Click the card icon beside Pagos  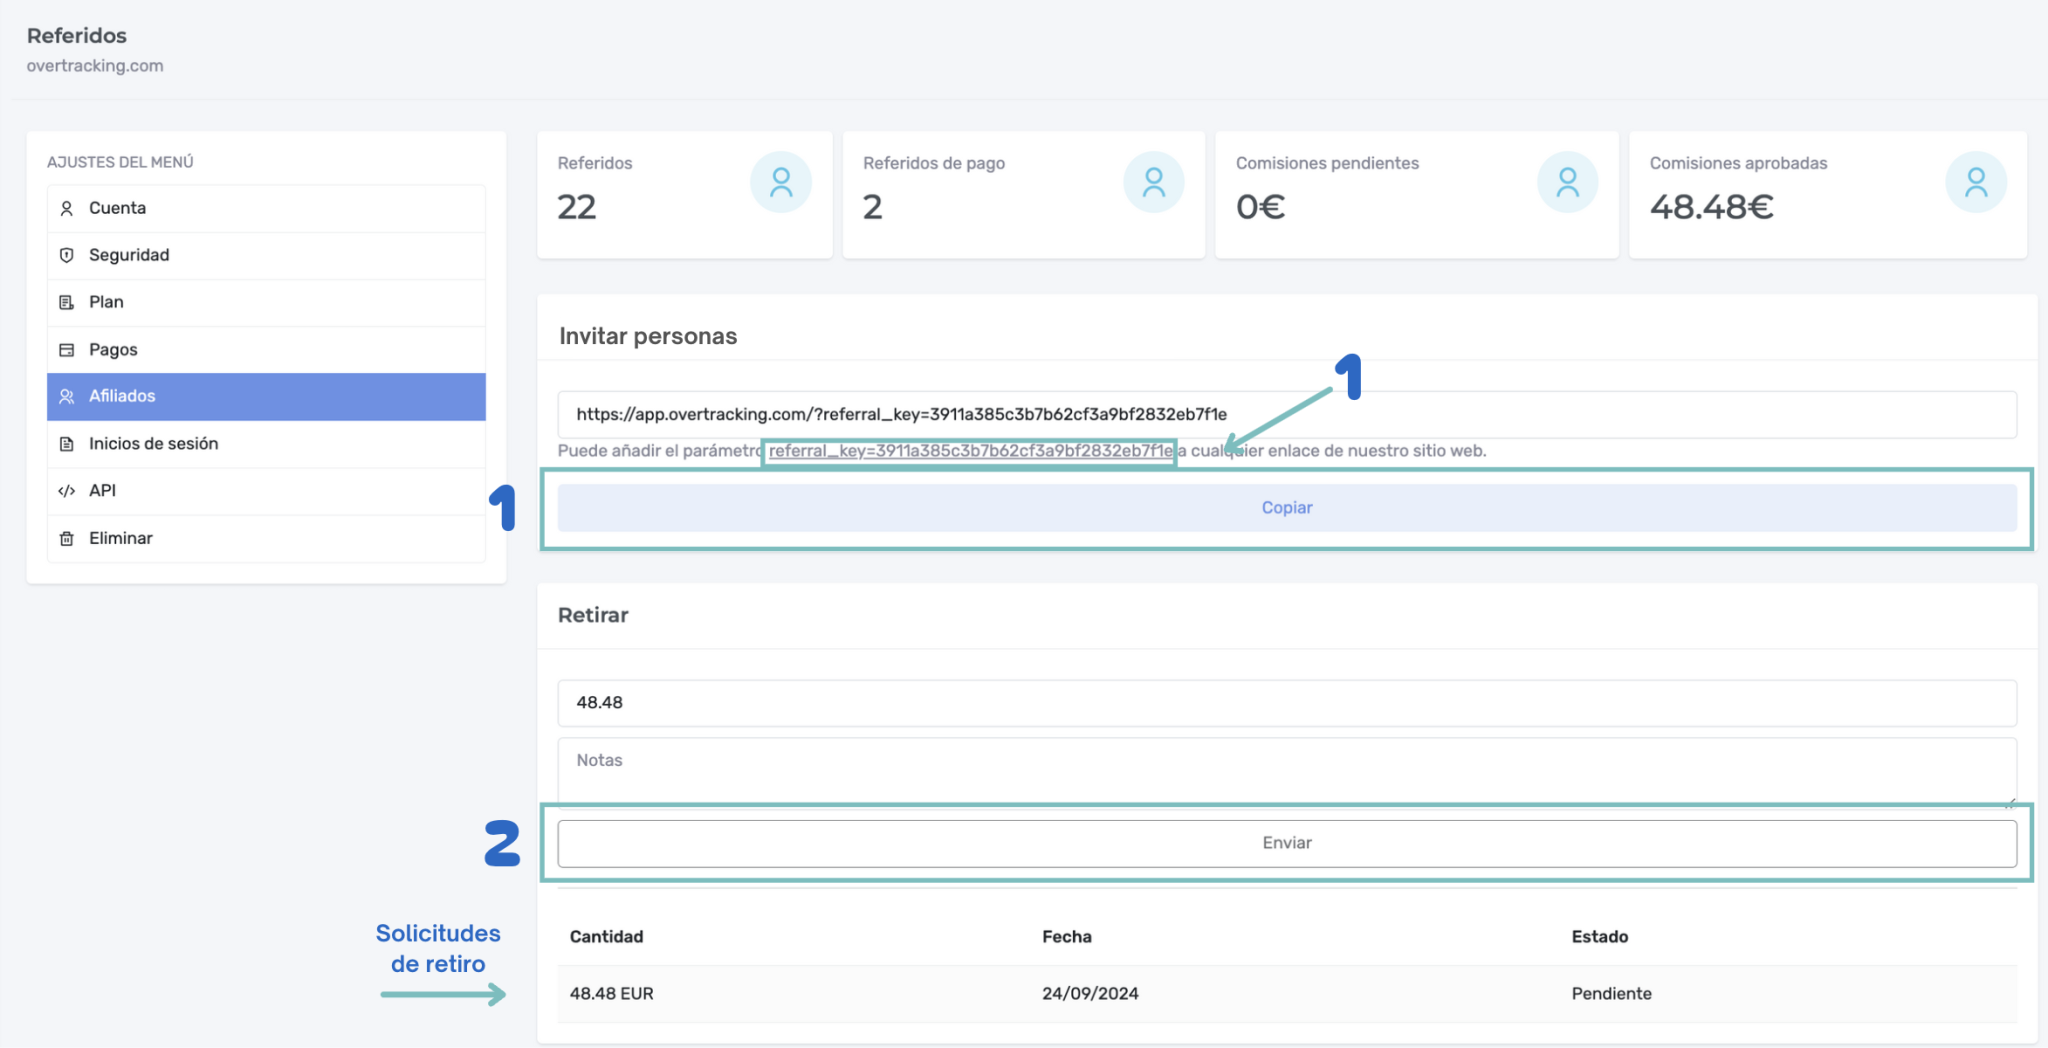coord(67,350)
